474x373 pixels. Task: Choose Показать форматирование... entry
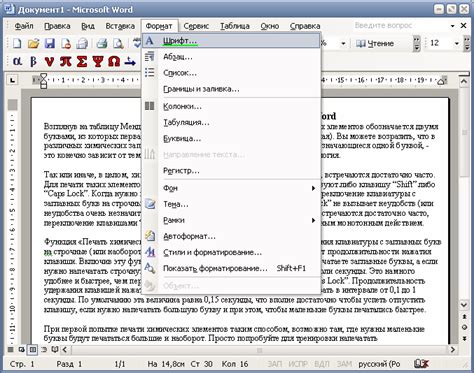click(231, 269)
